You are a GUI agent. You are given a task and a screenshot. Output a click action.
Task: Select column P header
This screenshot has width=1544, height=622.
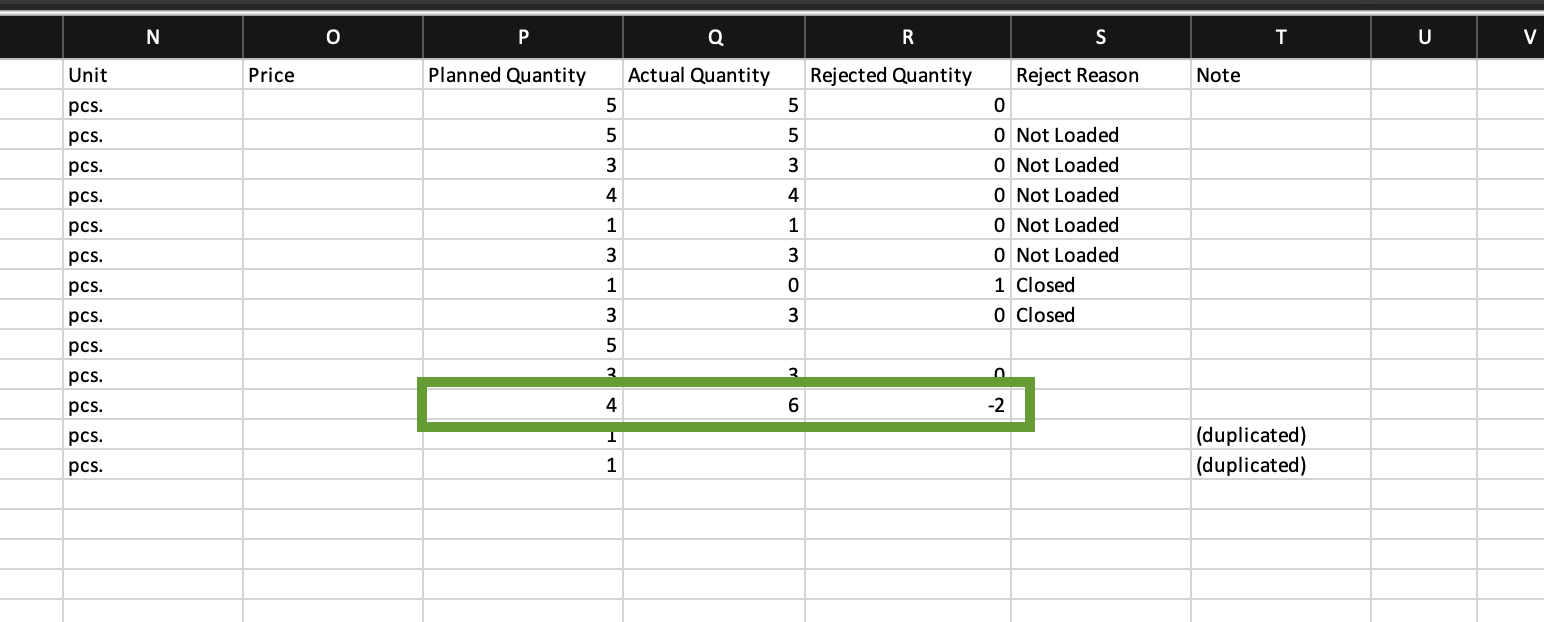[523, 37]
